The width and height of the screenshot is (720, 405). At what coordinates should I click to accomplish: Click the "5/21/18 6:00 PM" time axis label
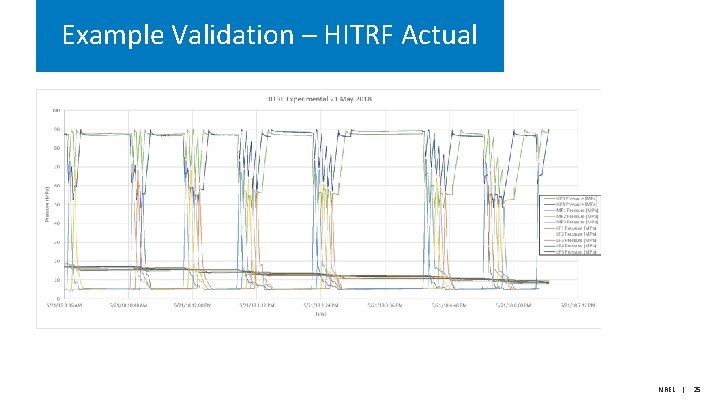[x=513, y=305]
